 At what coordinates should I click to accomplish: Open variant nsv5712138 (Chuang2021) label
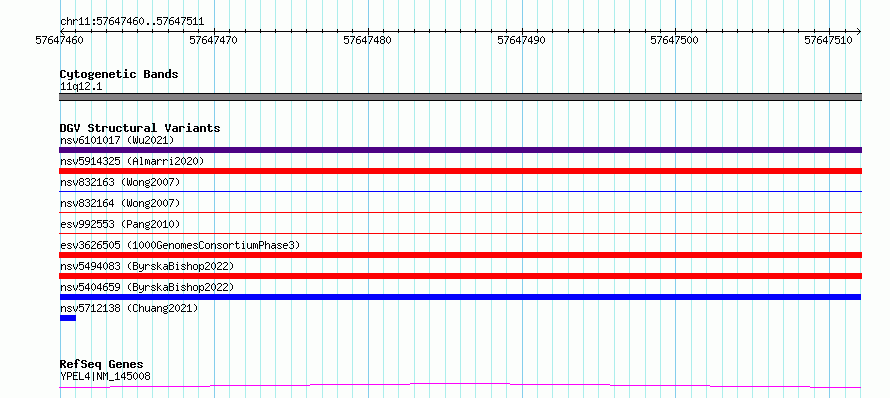[129, 308]
